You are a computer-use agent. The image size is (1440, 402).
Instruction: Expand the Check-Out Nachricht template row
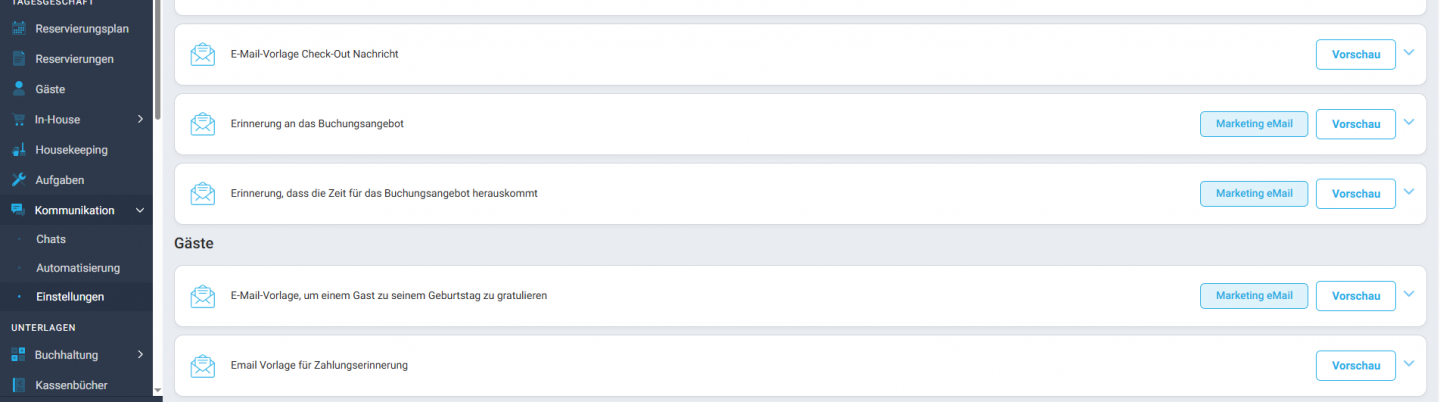pyautogui.click(x=1409, y=53)
